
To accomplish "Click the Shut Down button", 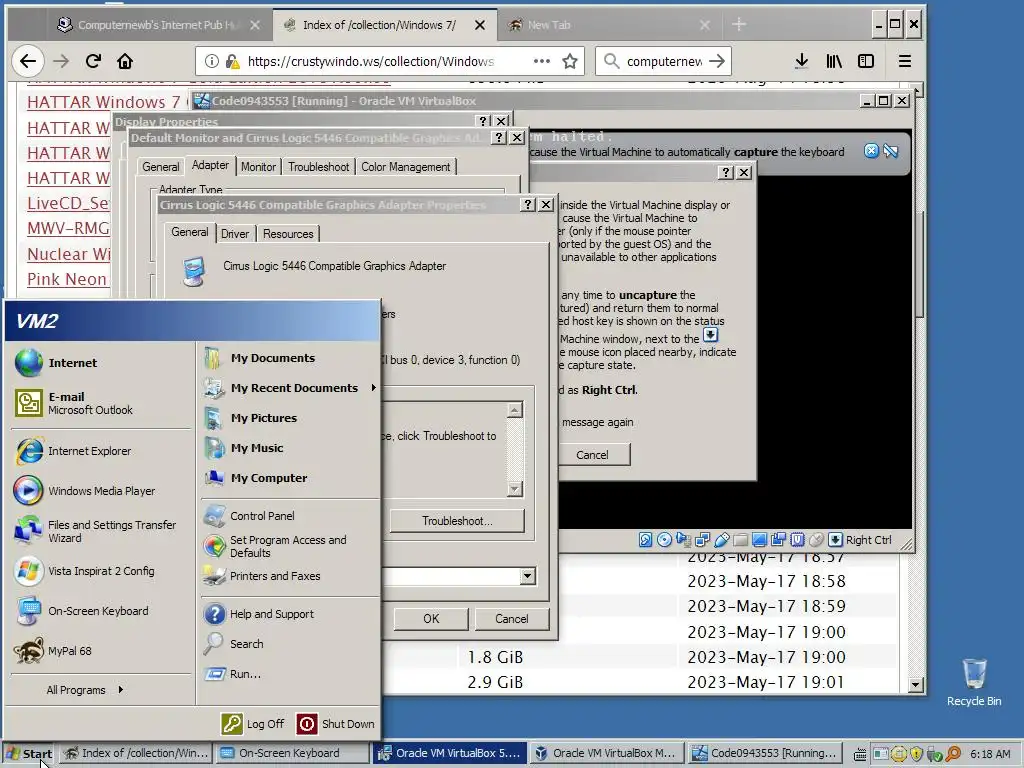I will click(336, 724).
